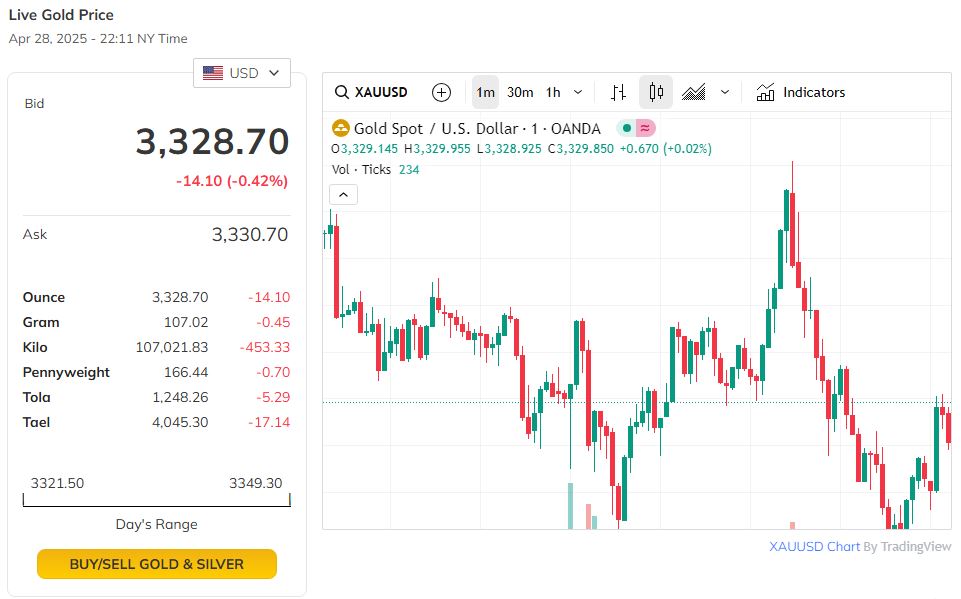This screenshot has width=961, height=599.
Task: Click the BUY/SELL GOLD & SILVER button
Action: pyautogui.click(x=157, y=564)
